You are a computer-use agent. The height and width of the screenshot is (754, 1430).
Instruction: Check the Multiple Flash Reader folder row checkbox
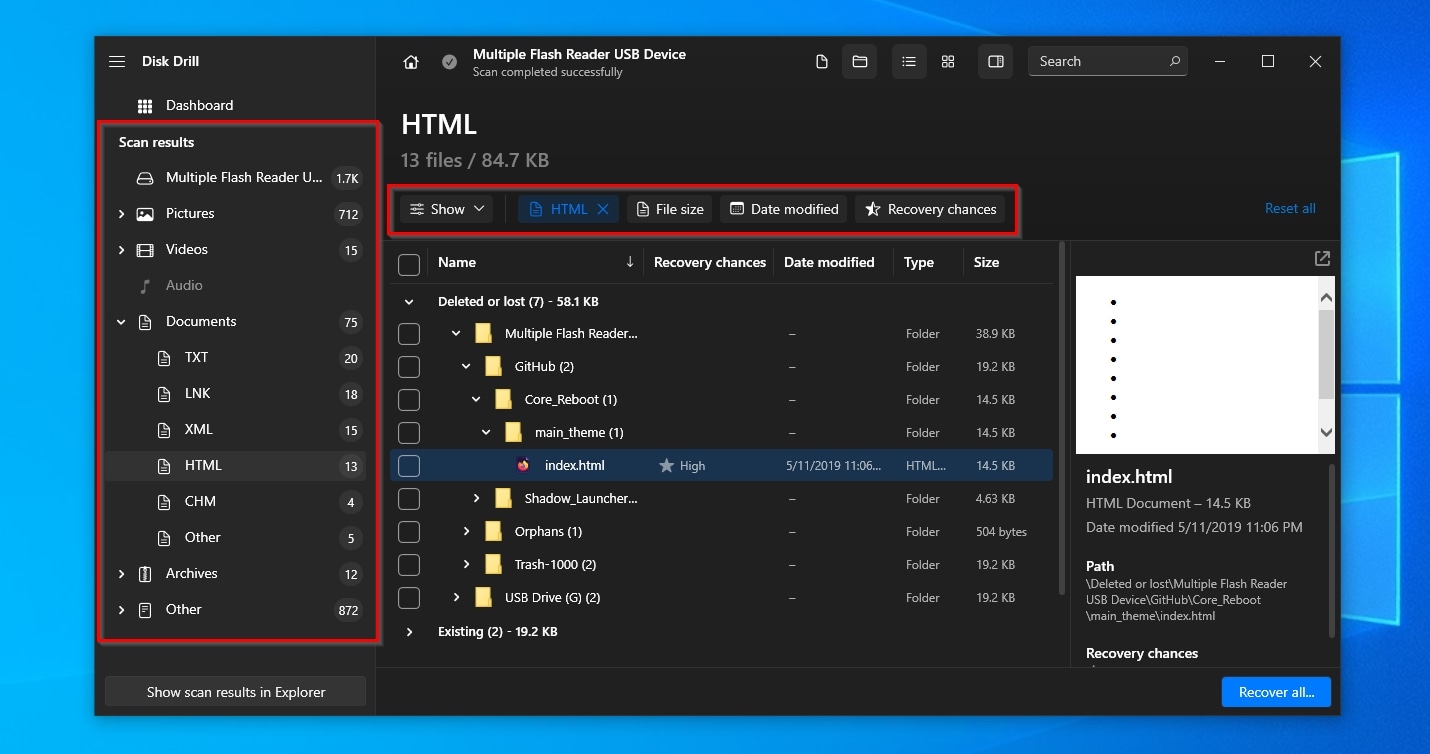coord(408,334)
